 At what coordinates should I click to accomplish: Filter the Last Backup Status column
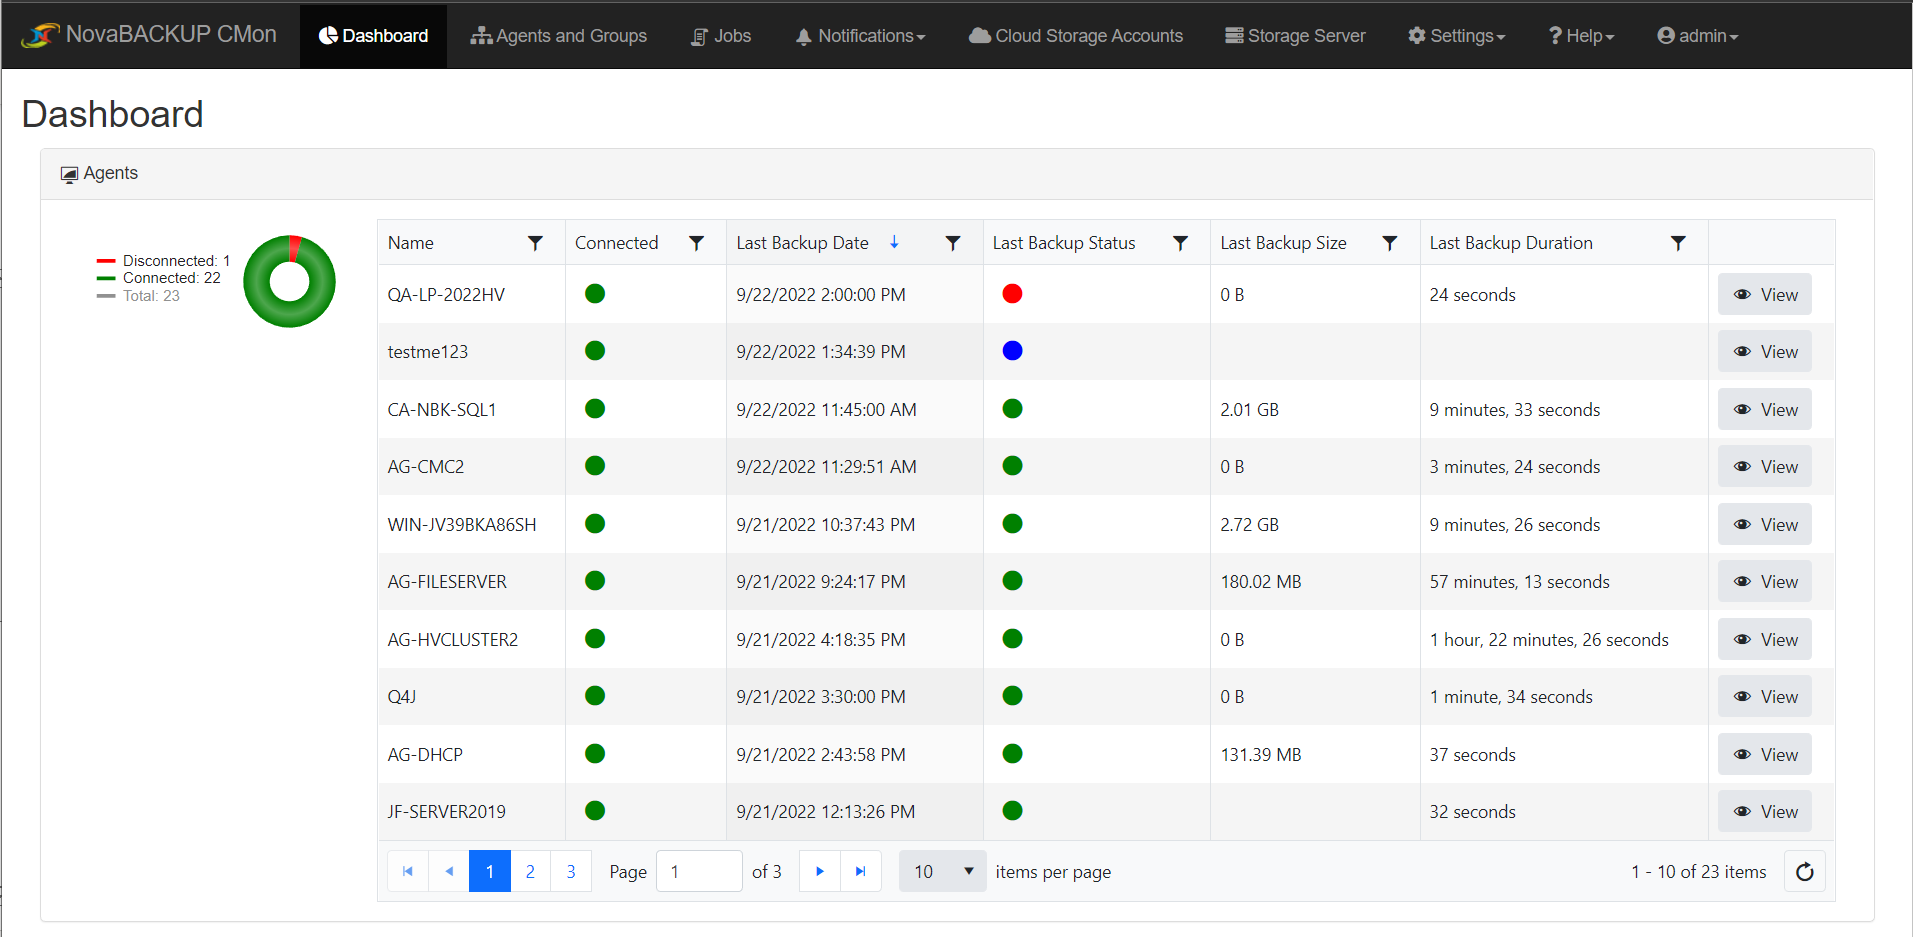coord(1180,243)
